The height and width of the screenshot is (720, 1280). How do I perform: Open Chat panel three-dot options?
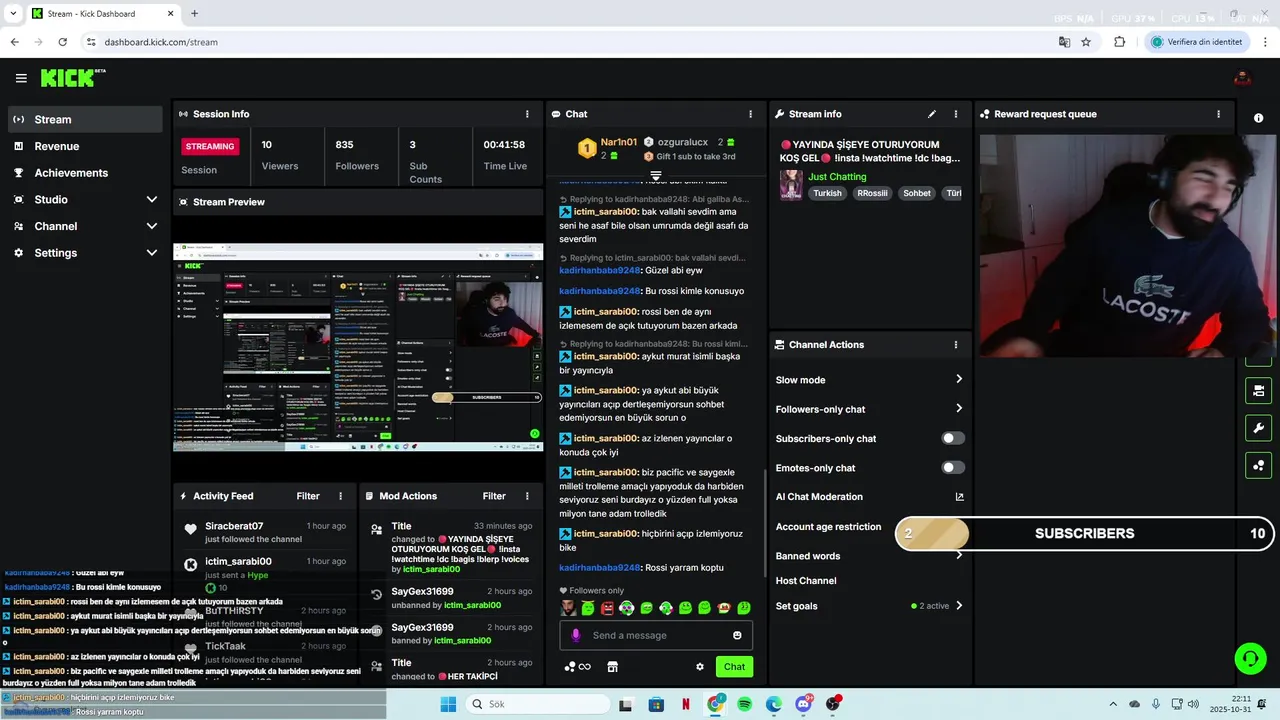click(750, 114)
